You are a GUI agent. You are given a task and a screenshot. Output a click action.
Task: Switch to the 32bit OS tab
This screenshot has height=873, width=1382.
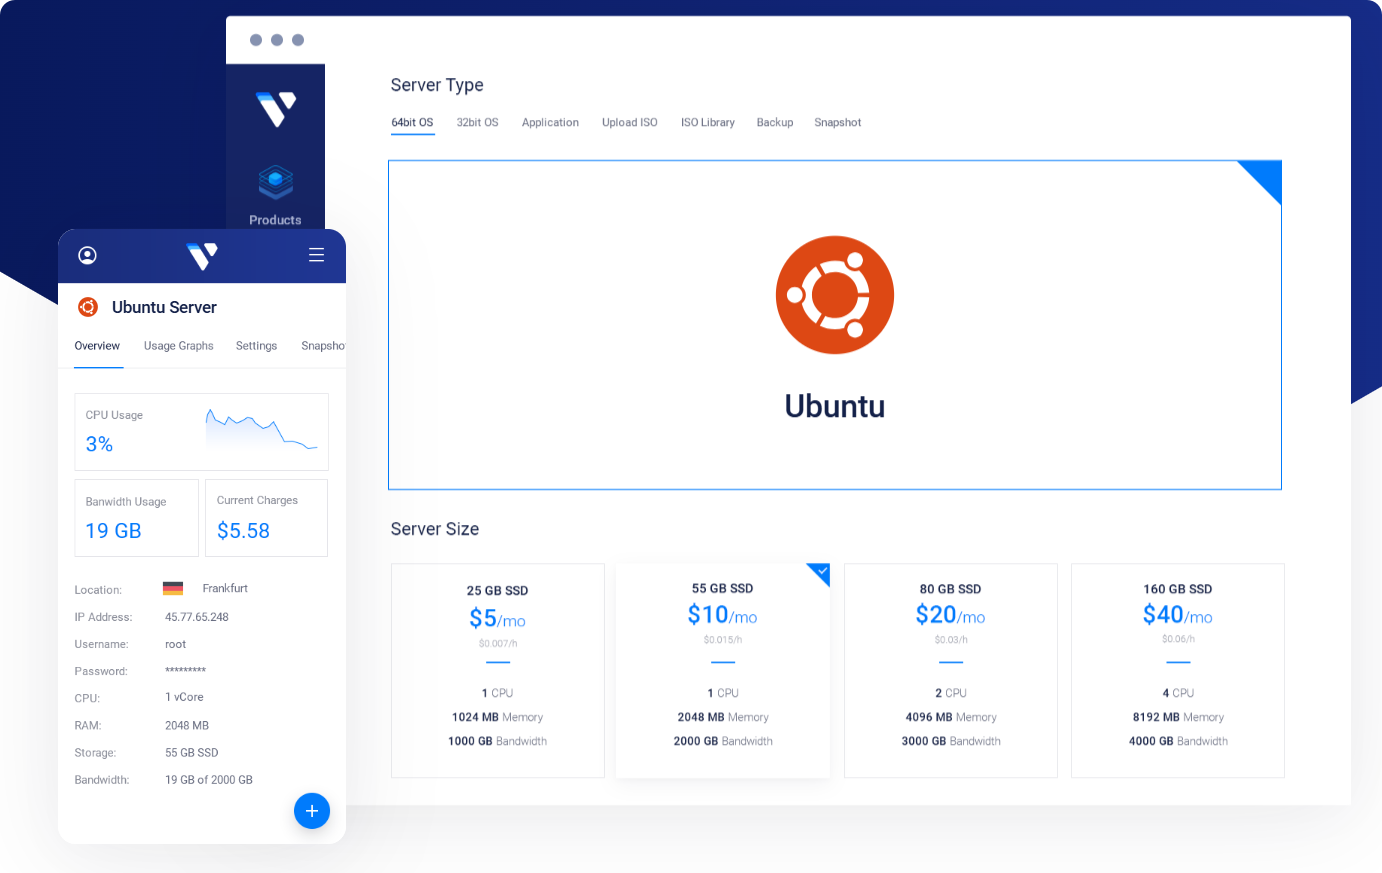pos(477,123)
